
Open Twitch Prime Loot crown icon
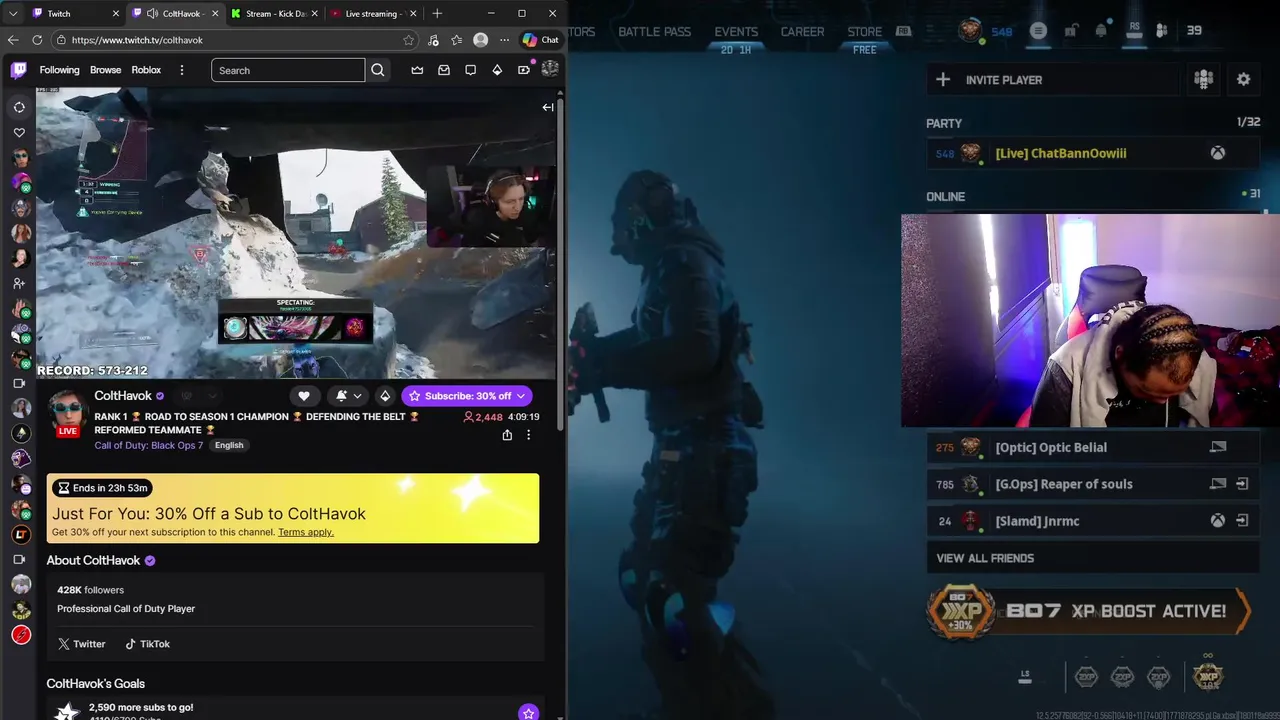(417, 70)
